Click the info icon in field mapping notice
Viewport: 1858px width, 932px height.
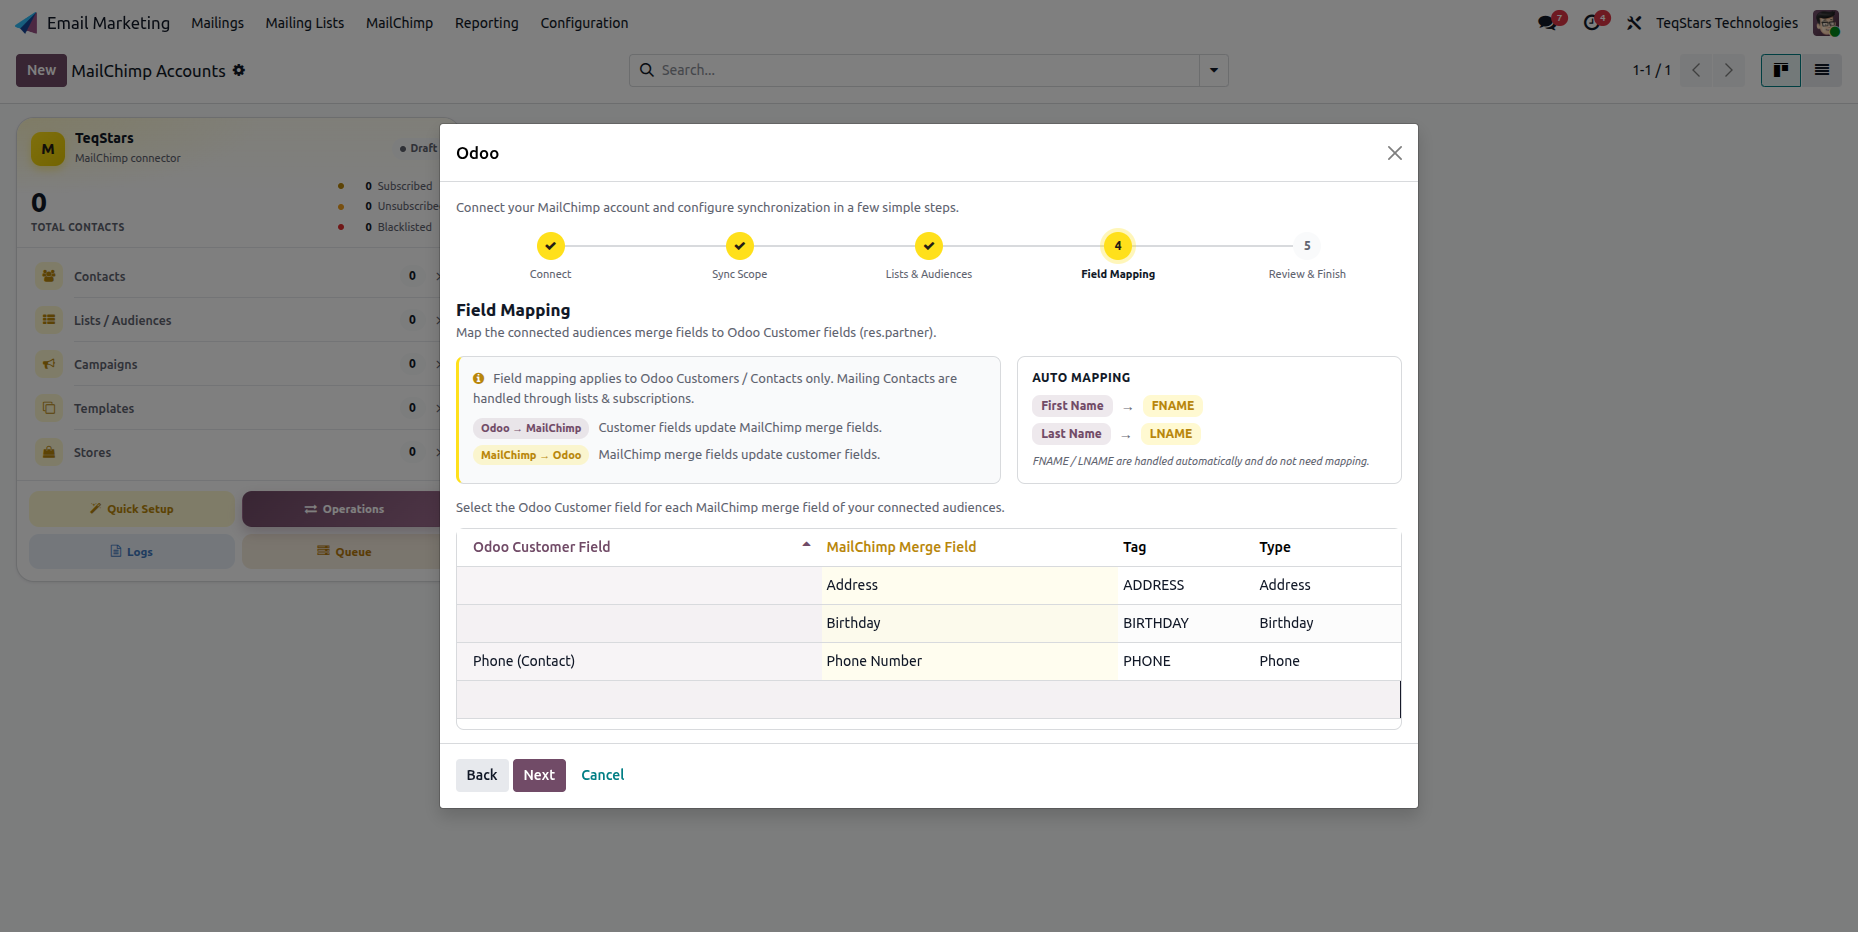(x=479, y=379)
